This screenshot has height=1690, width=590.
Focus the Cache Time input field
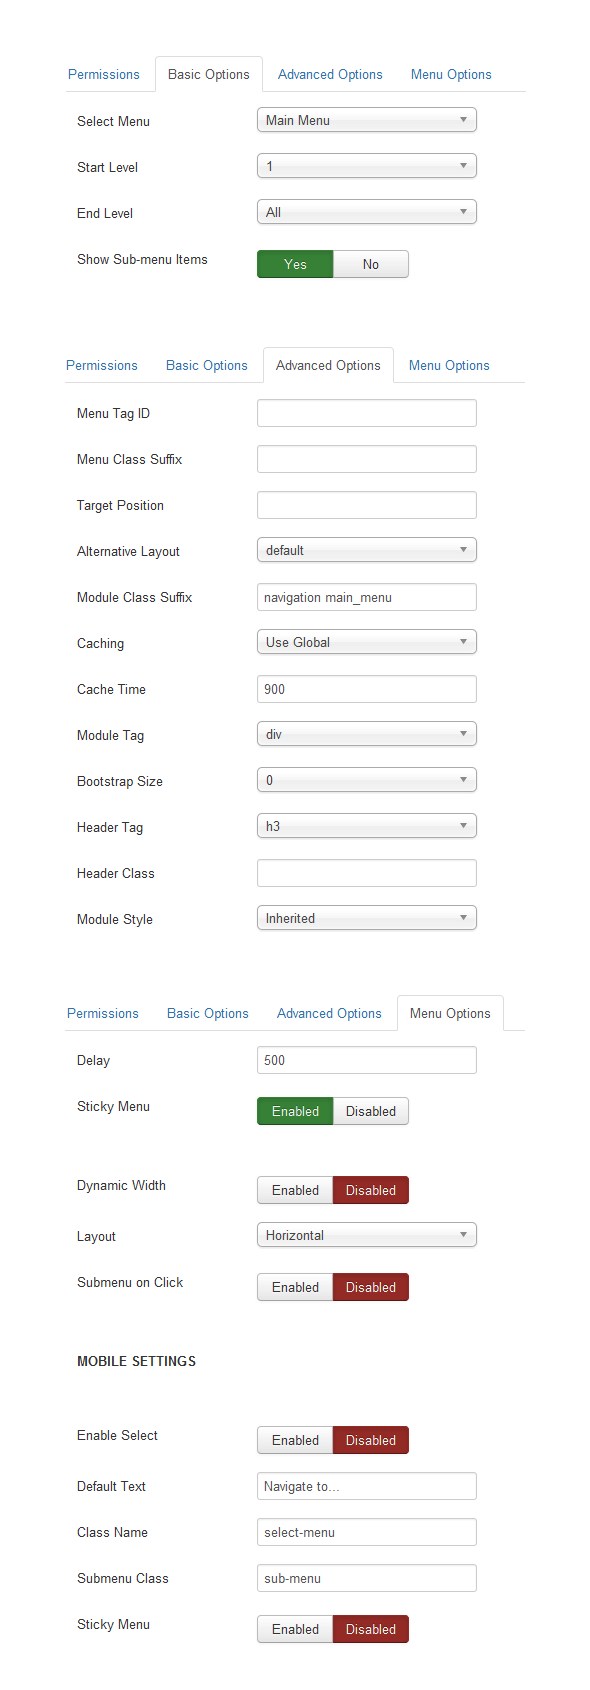coord(367,689)
